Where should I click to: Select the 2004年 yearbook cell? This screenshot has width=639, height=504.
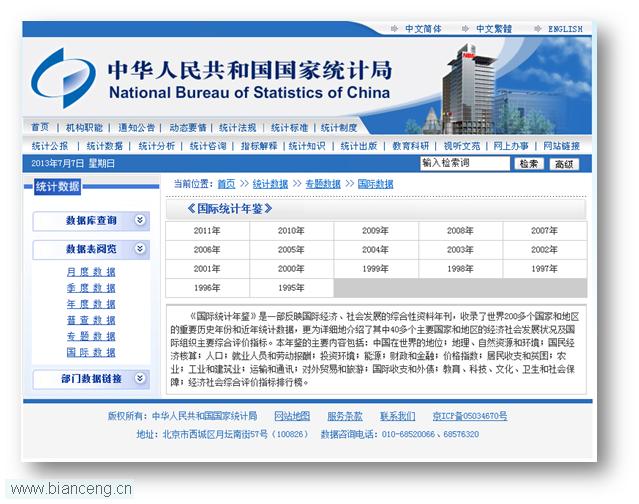coord(376,250)
